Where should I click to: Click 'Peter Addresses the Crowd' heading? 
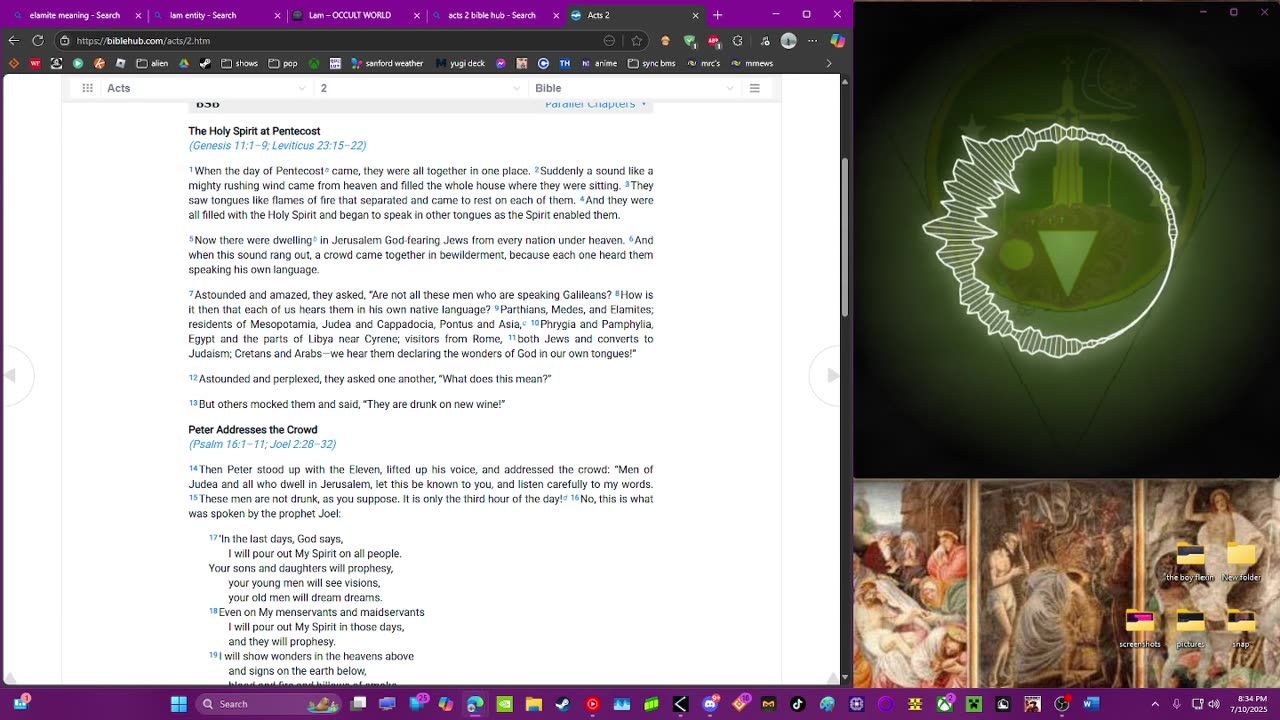[x=253, y=430]
